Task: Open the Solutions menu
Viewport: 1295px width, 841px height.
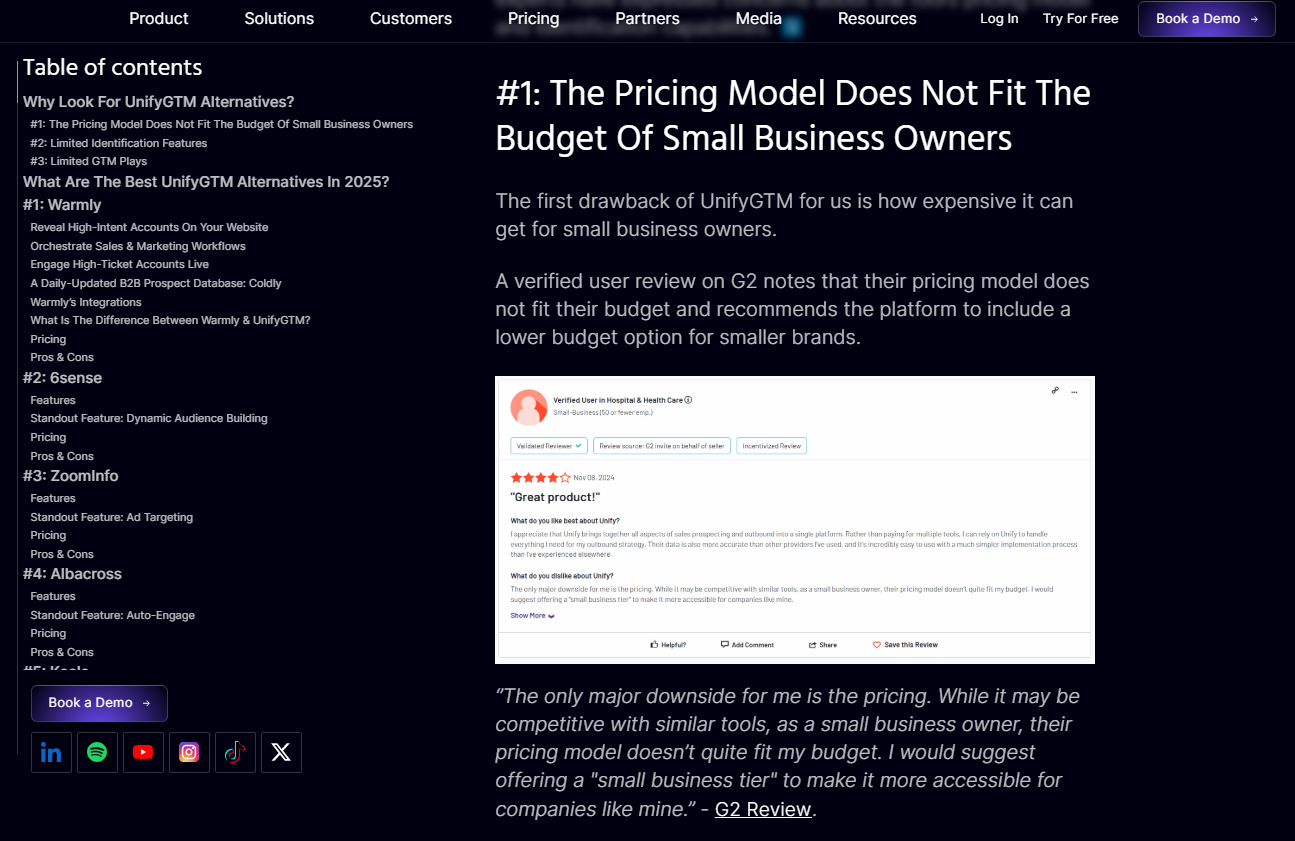Action: (x=279, y=18)
